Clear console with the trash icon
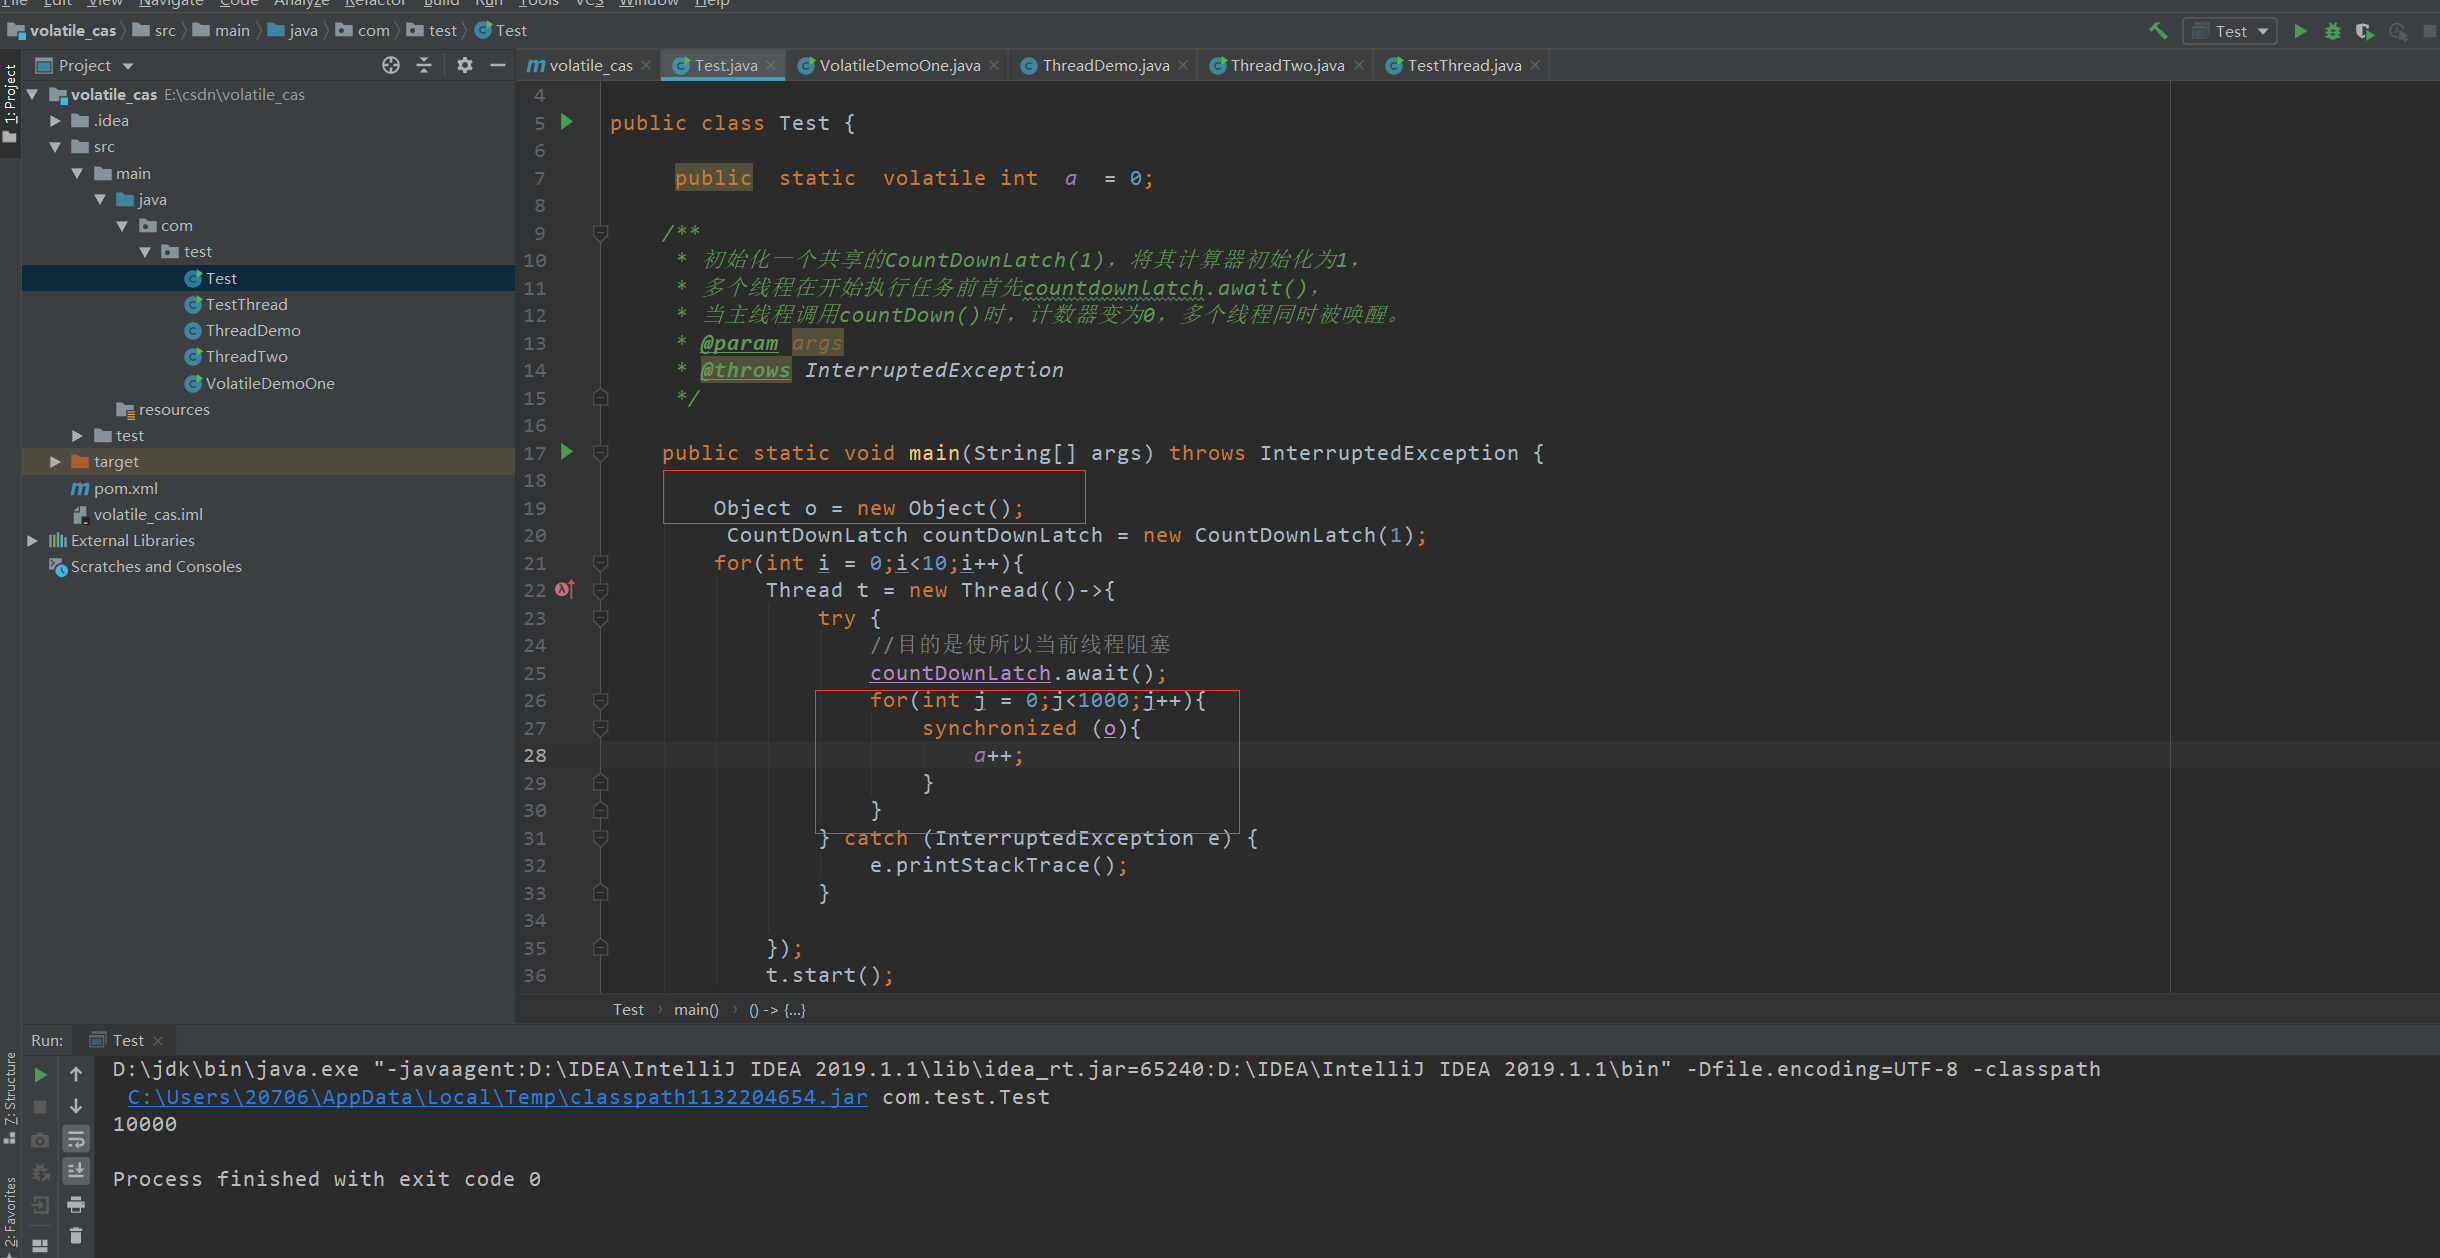This screenshot has height=1258, width=2440. click(76, 1237)
